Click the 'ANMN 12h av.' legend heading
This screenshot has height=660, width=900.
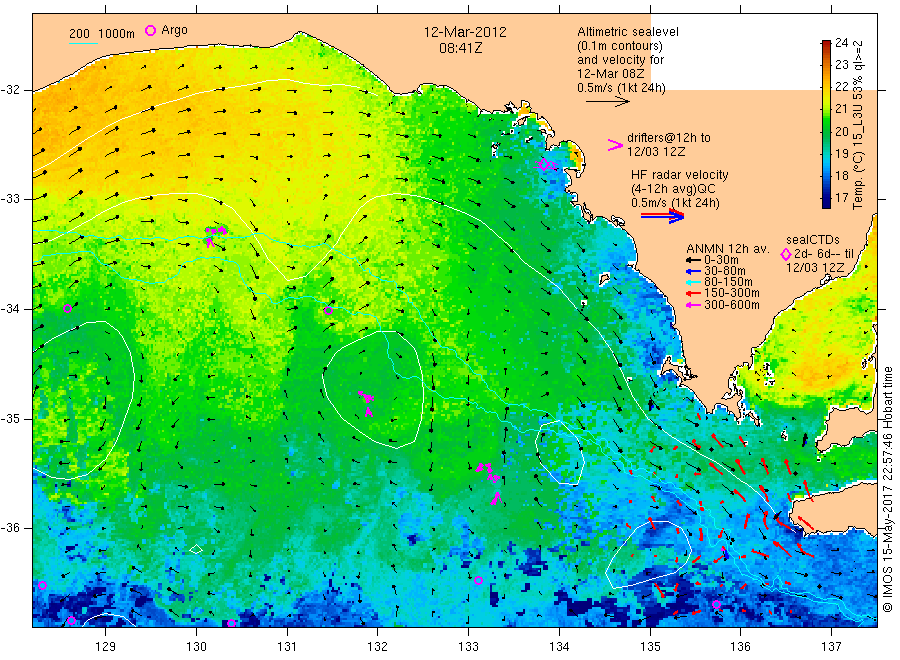tap(727, 249)
